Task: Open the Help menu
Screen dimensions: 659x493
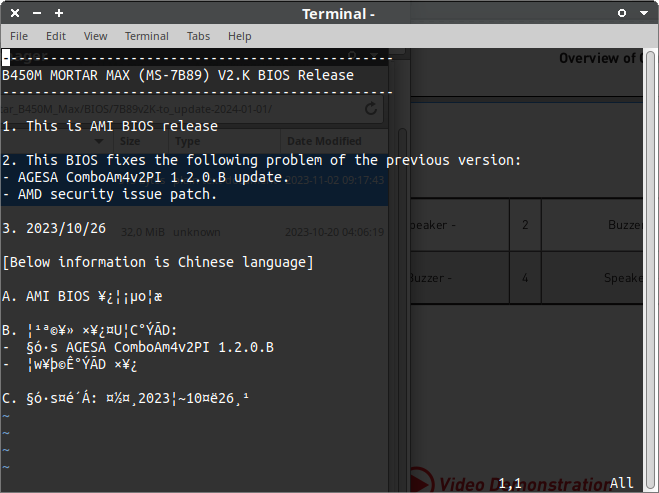Action: [240, 36]
